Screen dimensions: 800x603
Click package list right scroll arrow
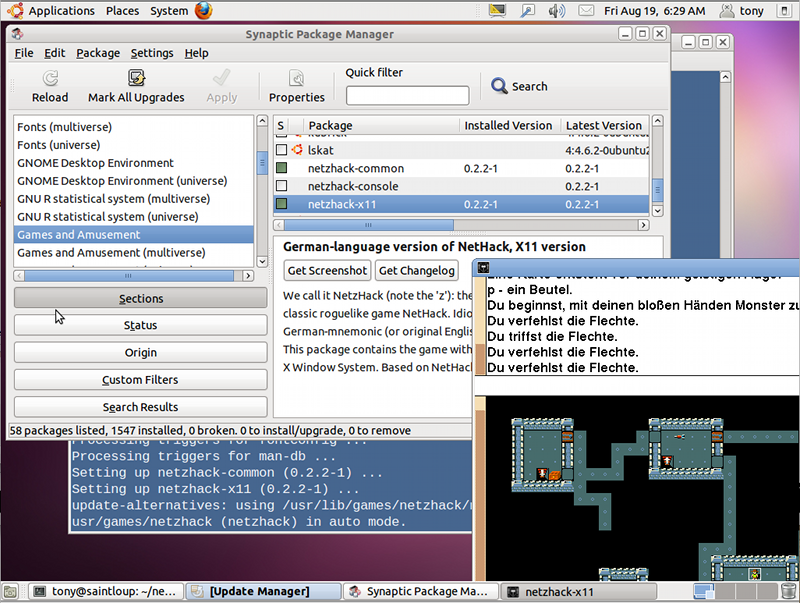point(643,224)
